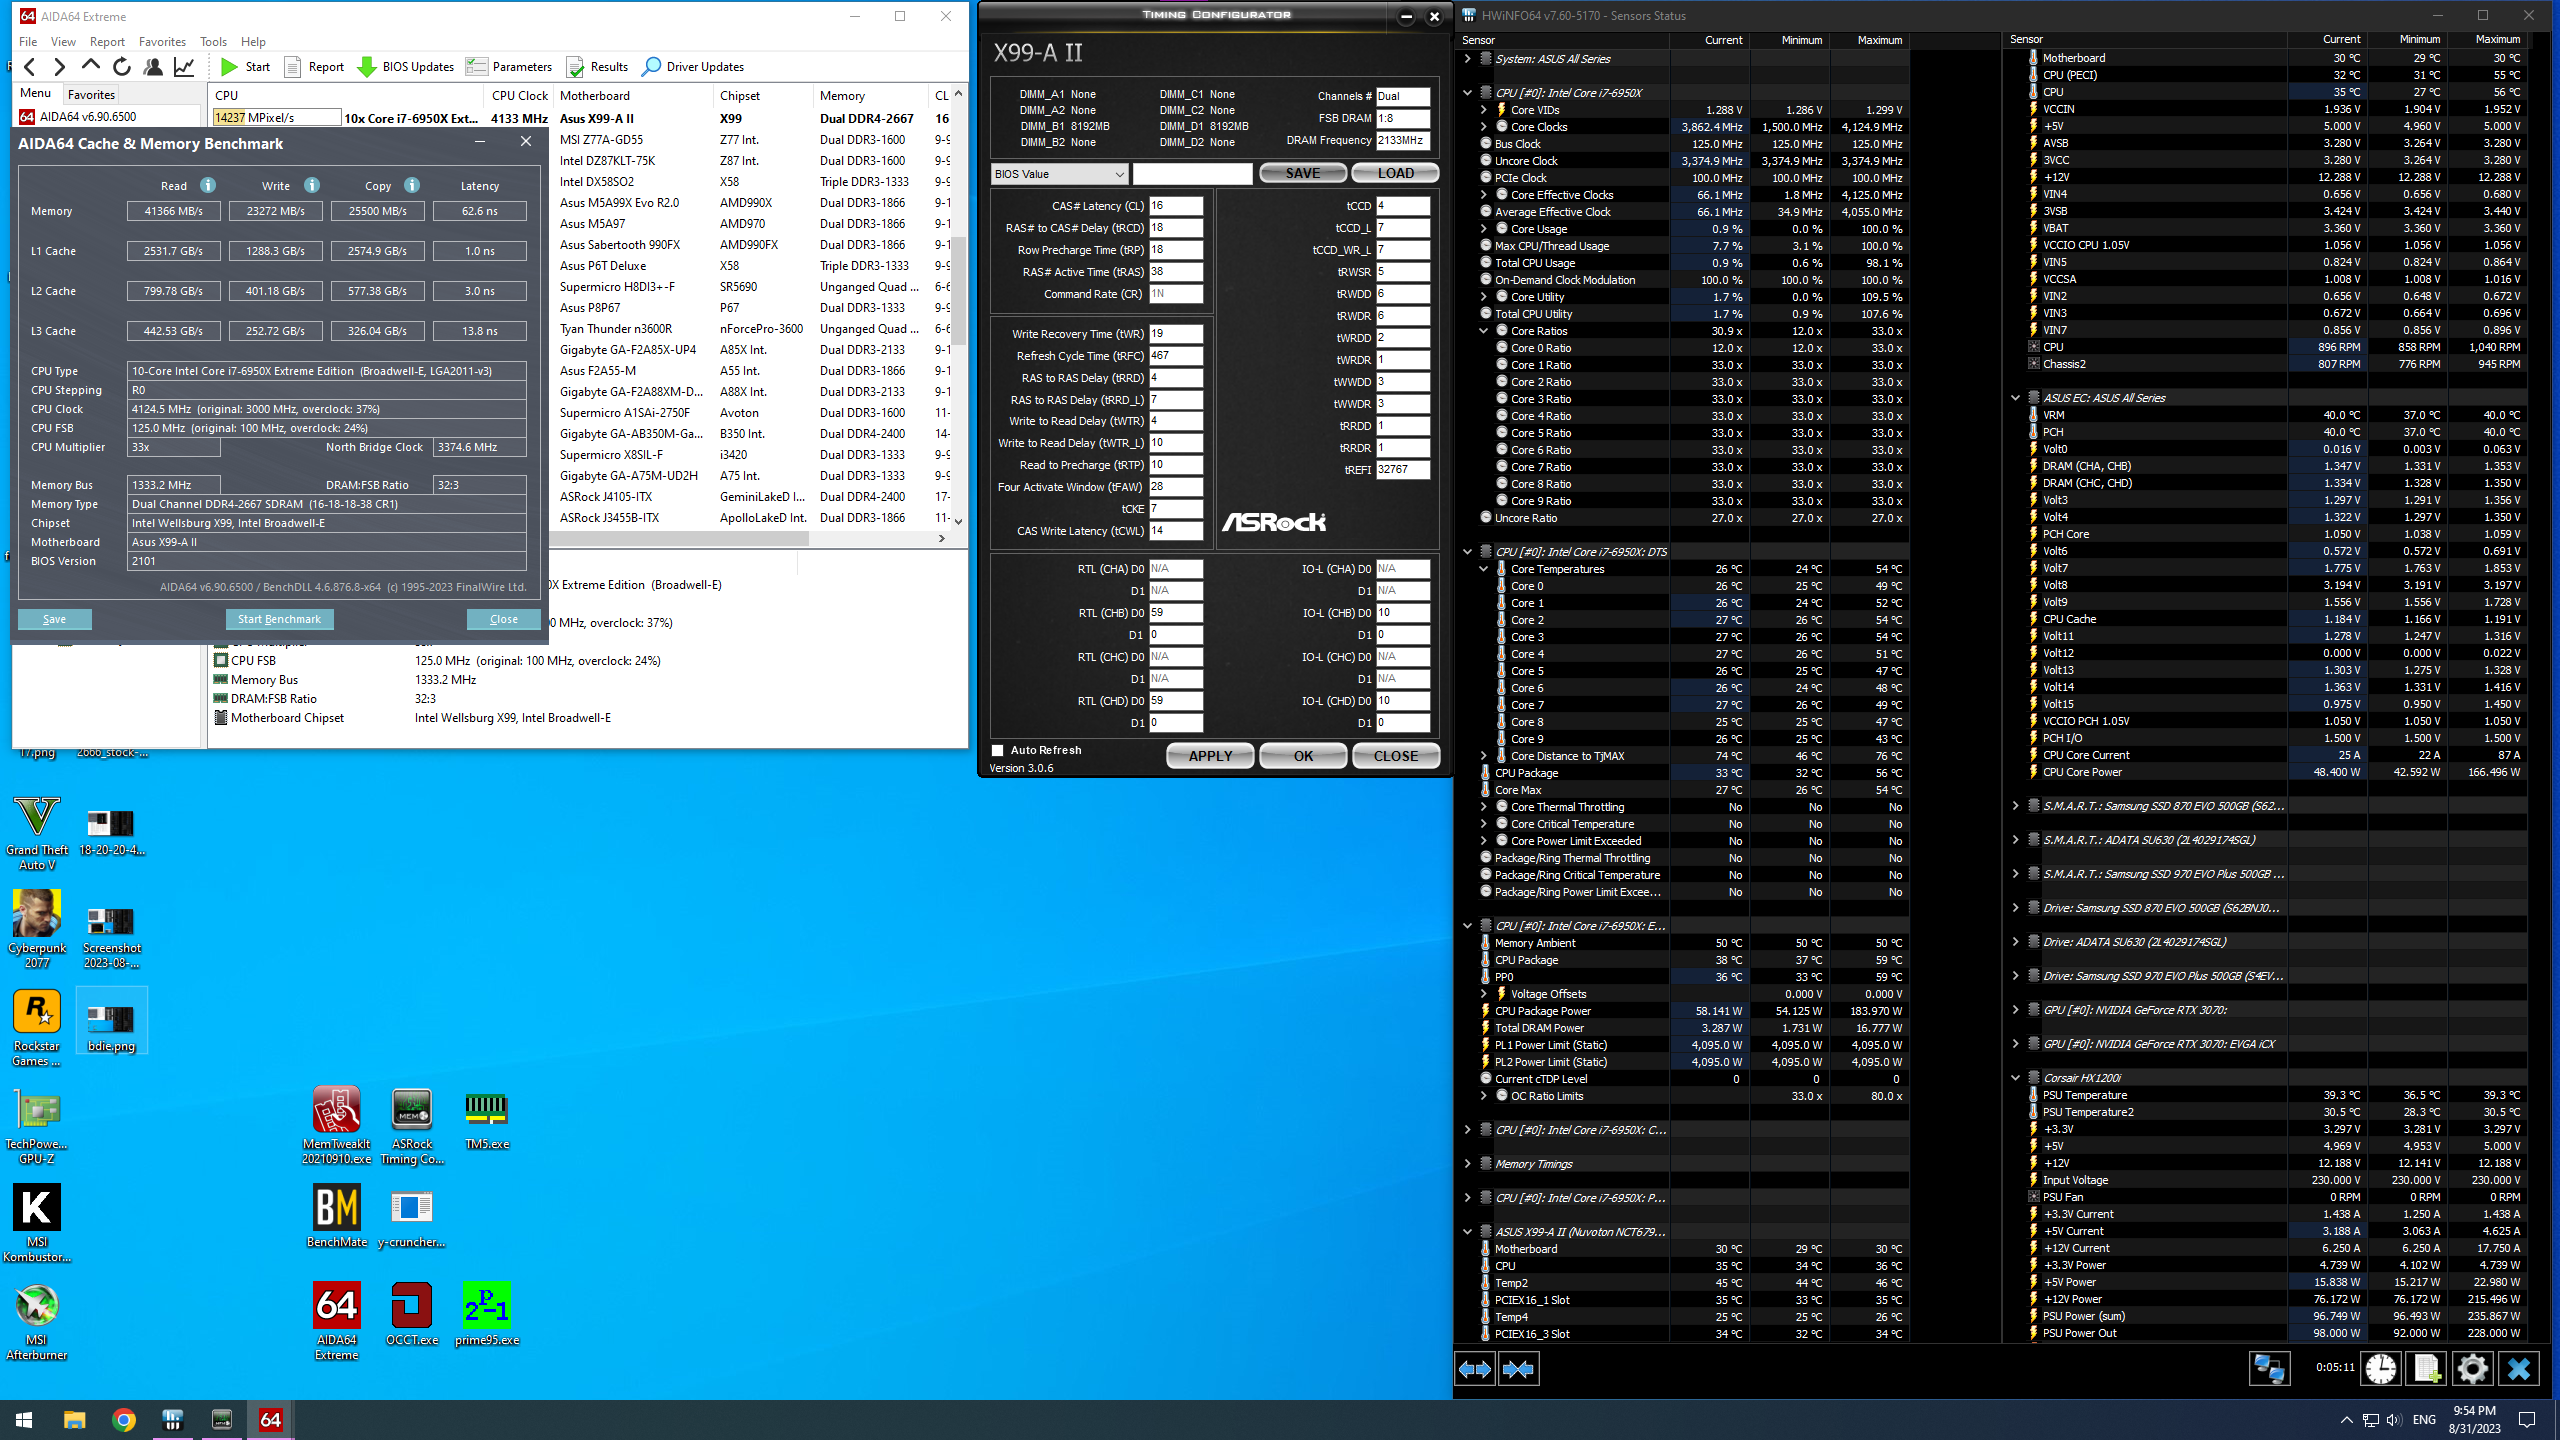Click info icon beside Read column
The width and height of the screenshot is (2560, 1440).
(x=208, y=185)
